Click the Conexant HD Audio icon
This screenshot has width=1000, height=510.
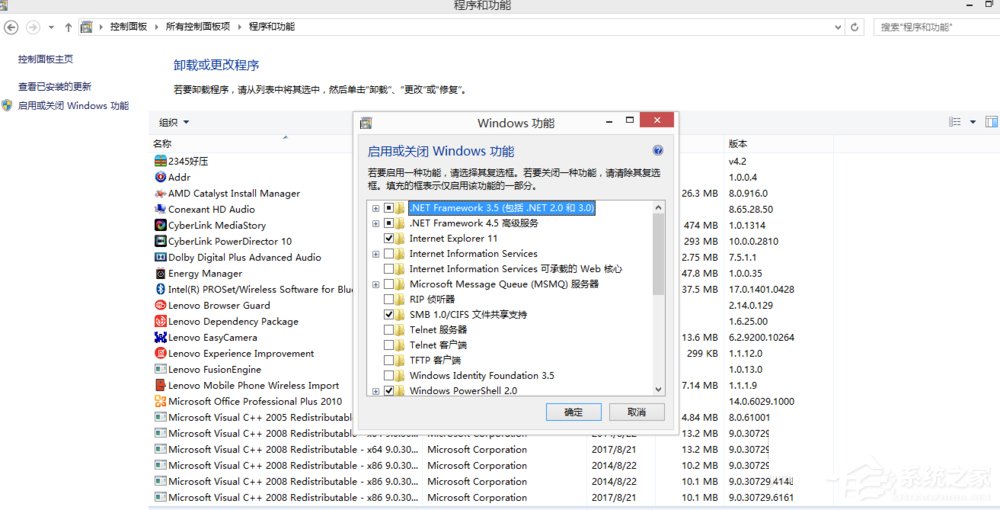click(160, 209)
